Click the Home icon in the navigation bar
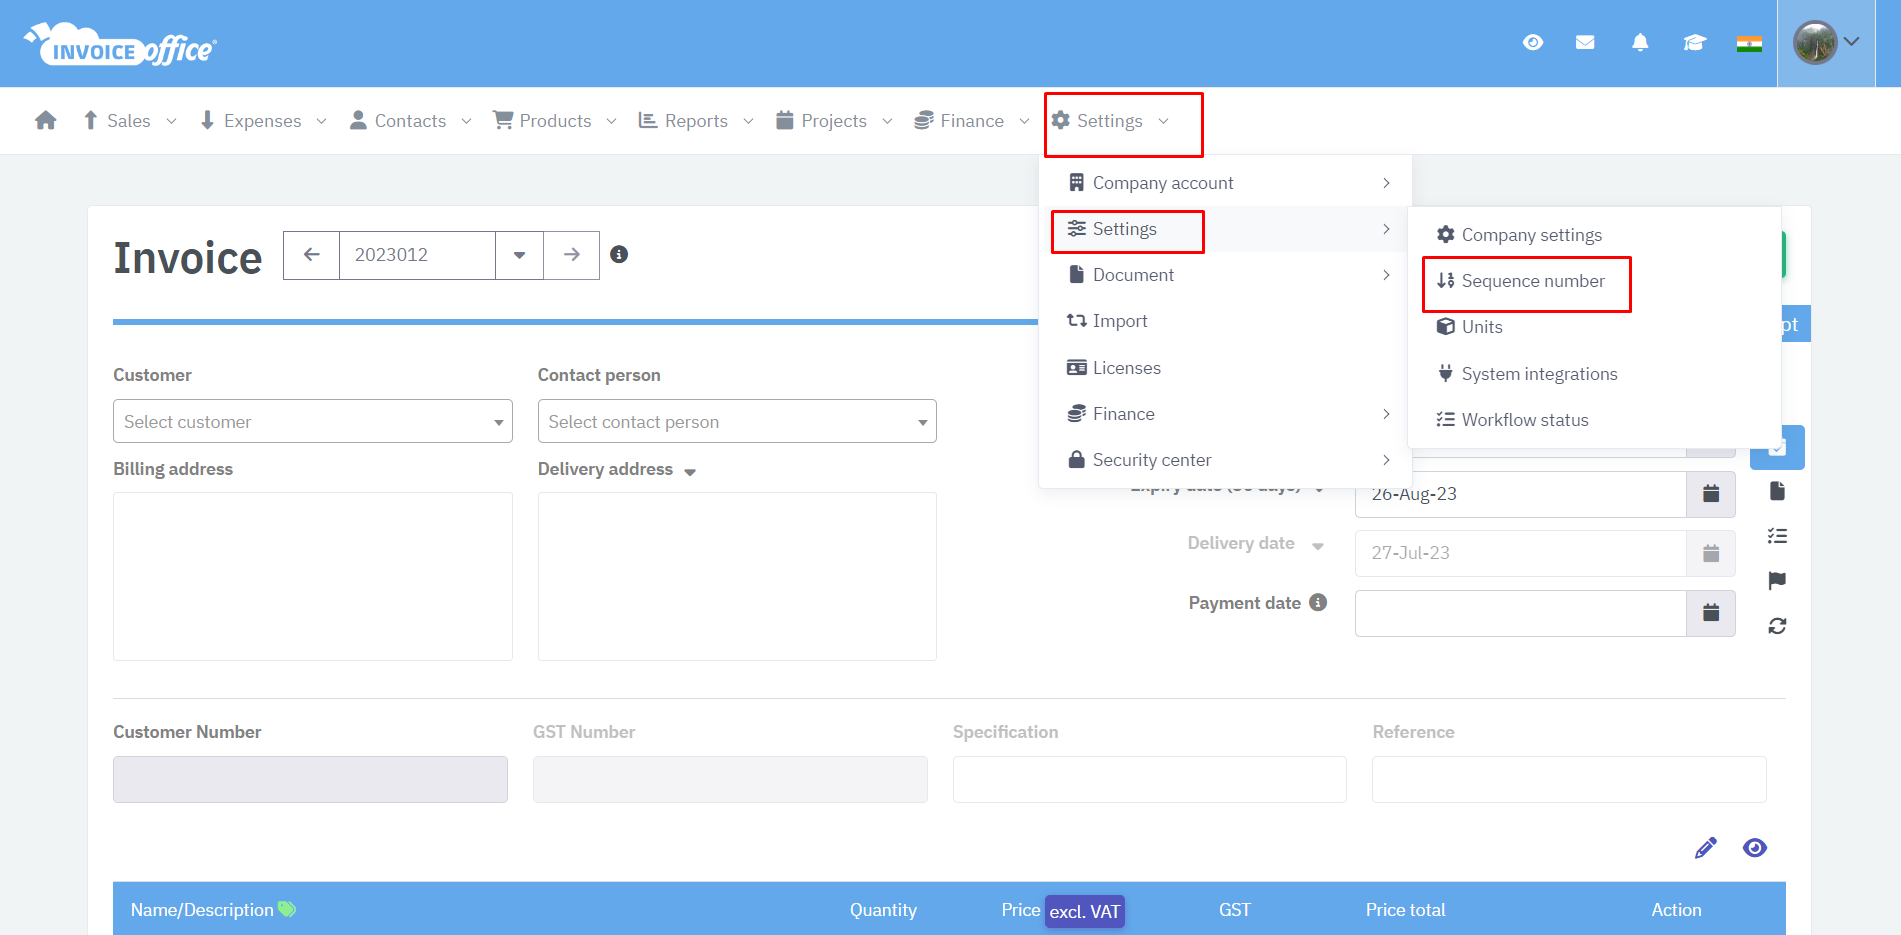 click(45, 119)
